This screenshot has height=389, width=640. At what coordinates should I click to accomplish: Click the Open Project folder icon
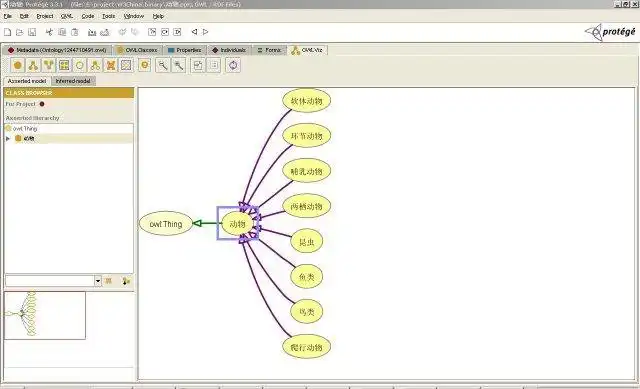20,32
